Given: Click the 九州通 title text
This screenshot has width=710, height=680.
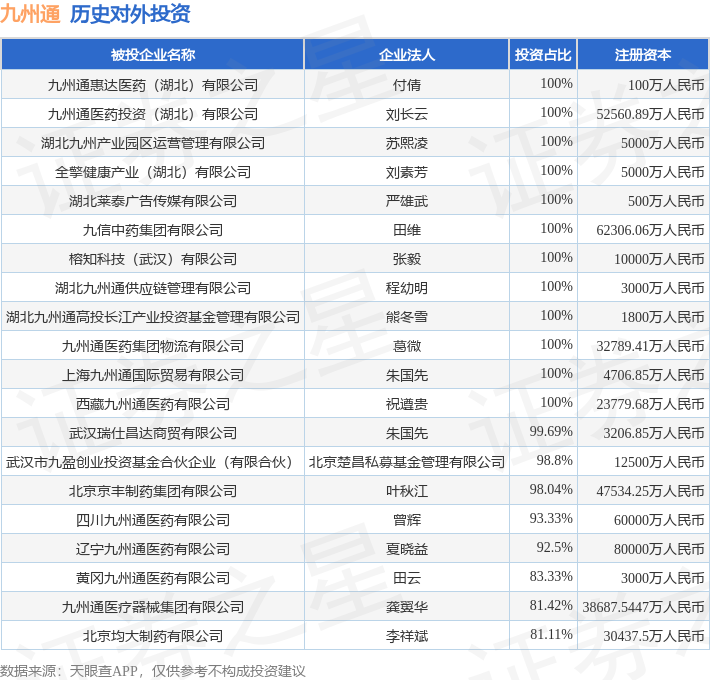Looking at the screenshot, I should tap(30, 14).
